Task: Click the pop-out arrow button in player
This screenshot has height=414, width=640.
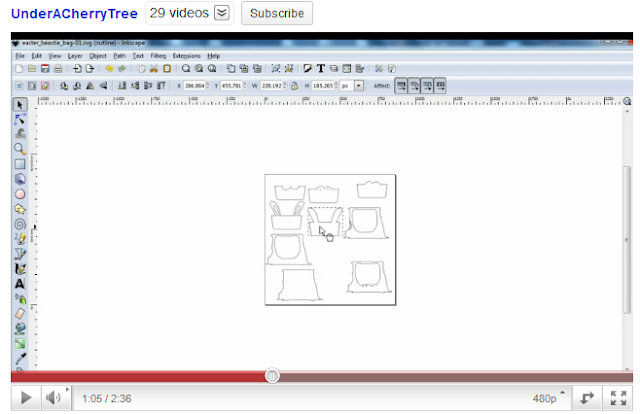Action: pyautogui.click(x=587, y=398)
